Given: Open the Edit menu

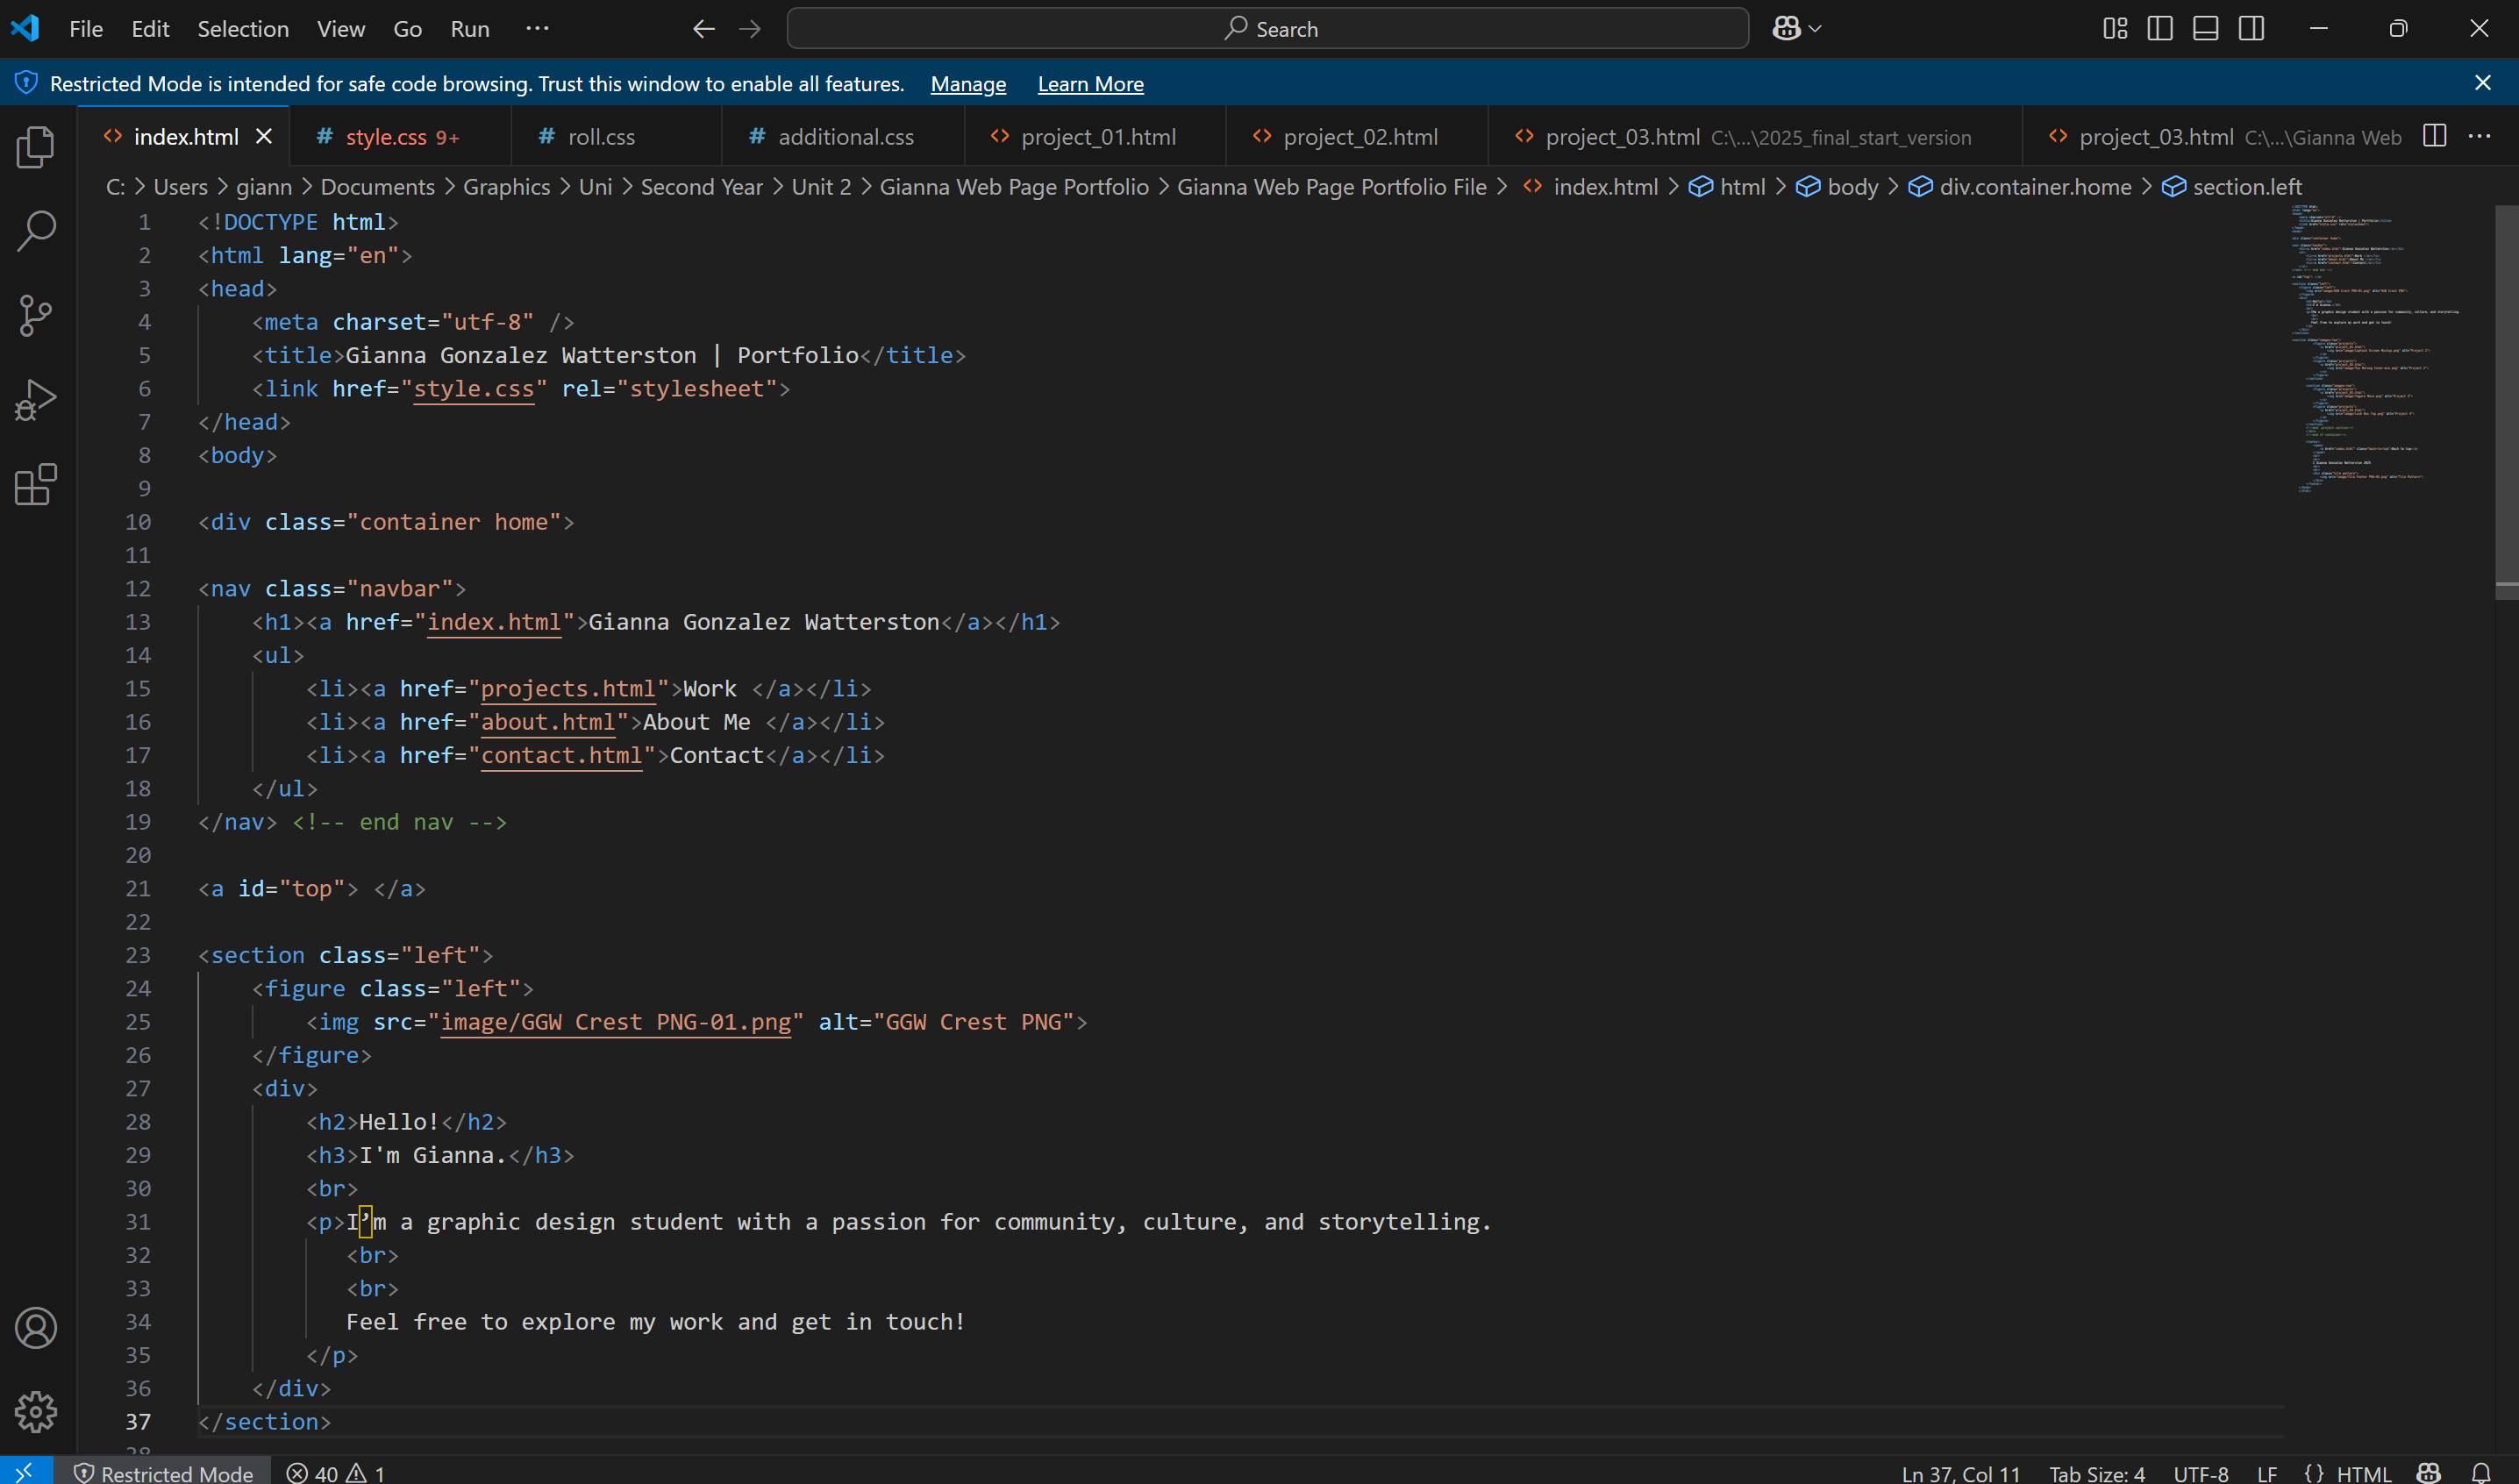Looking at the screenshot, I should point(150,29).
